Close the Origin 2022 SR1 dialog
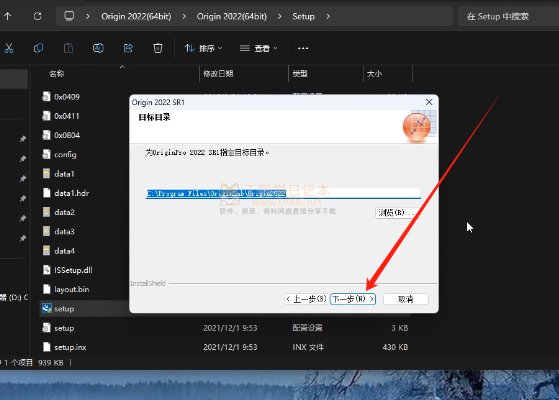Viewport: 559px width, 400px height. tap(429, 102)
